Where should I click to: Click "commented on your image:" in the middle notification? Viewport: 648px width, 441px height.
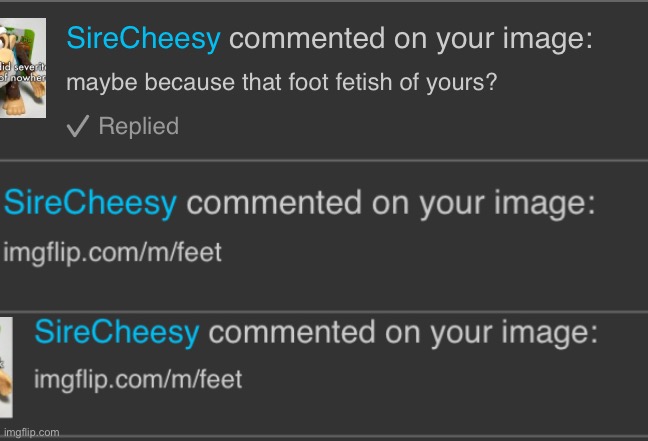[391, 203]
